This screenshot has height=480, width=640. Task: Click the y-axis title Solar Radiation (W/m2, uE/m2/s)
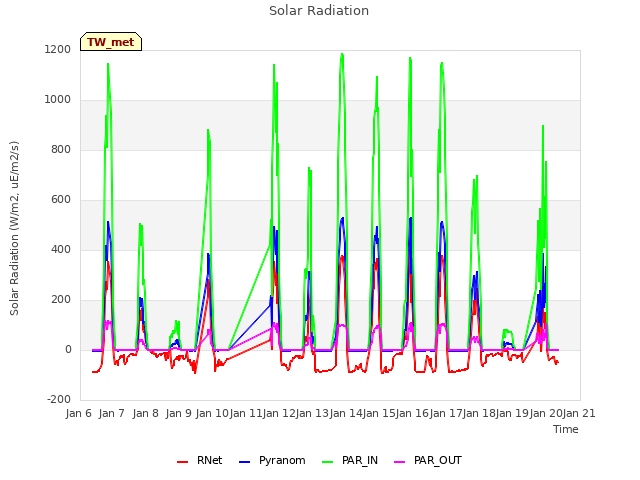14,228
